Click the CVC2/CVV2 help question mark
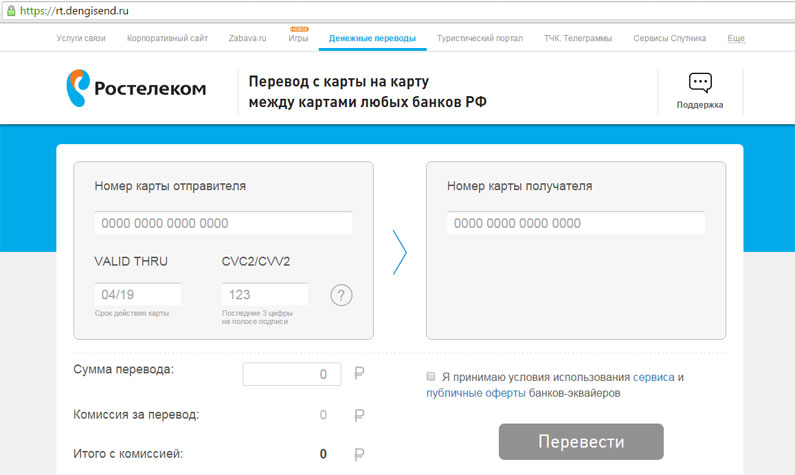 coord(342,295)
